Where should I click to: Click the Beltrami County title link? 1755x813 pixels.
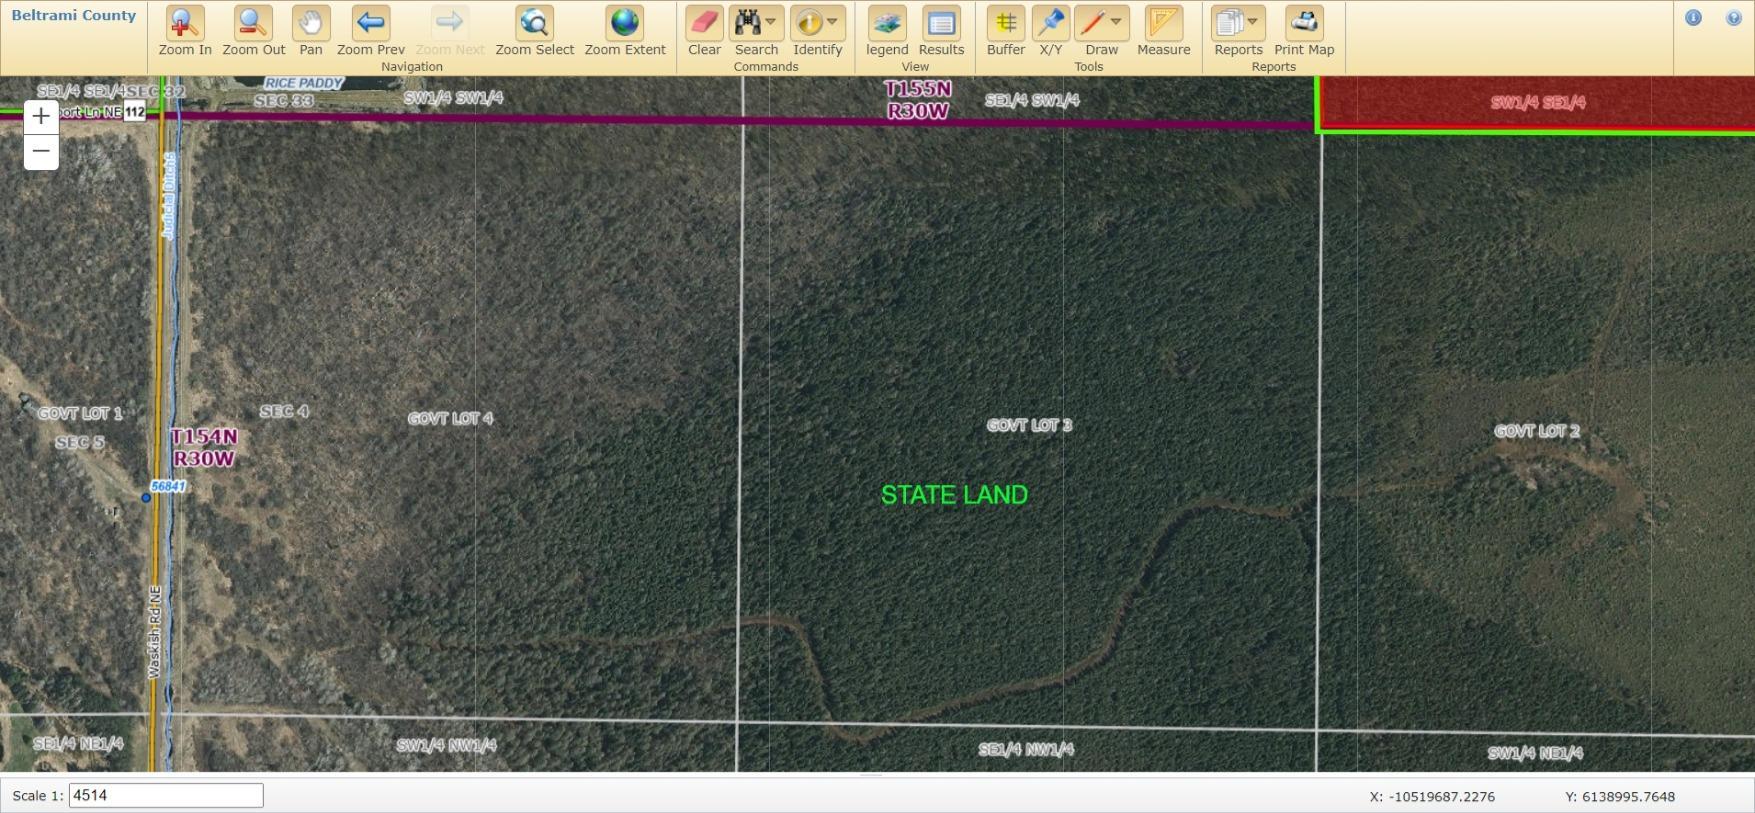click(74, 15)
